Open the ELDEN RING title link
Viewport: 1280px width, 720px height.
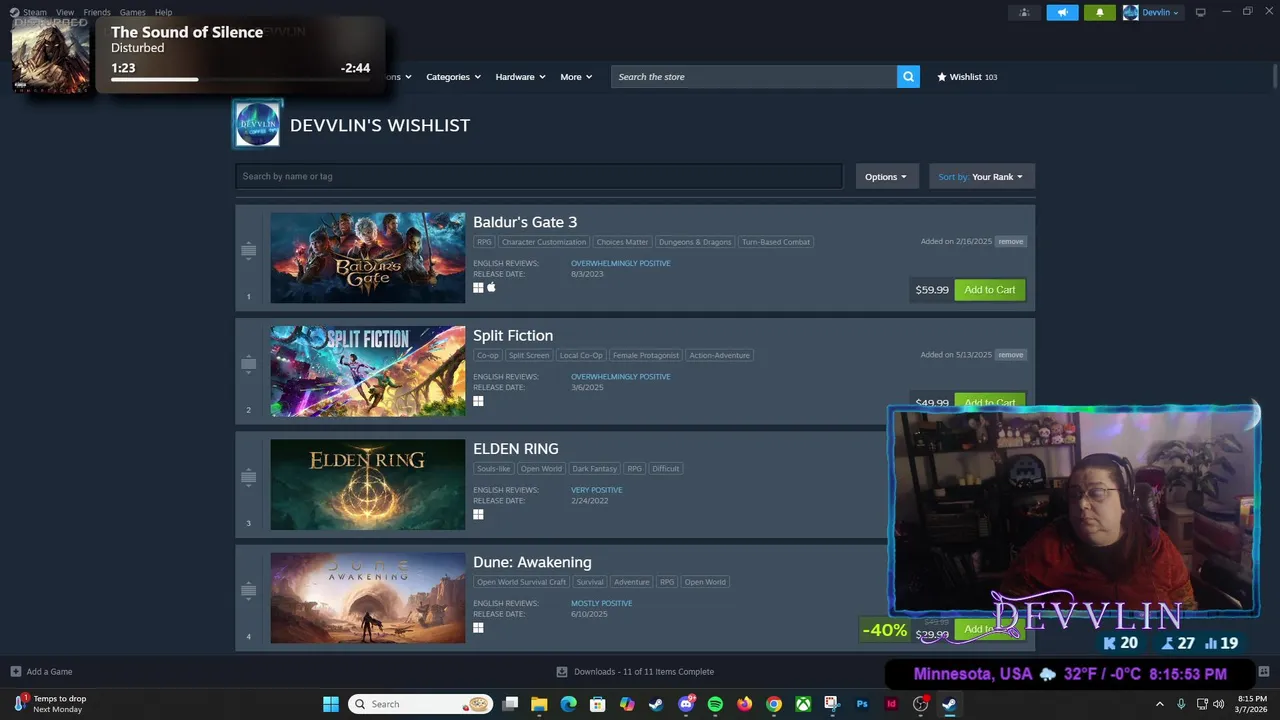pos(516,449)
